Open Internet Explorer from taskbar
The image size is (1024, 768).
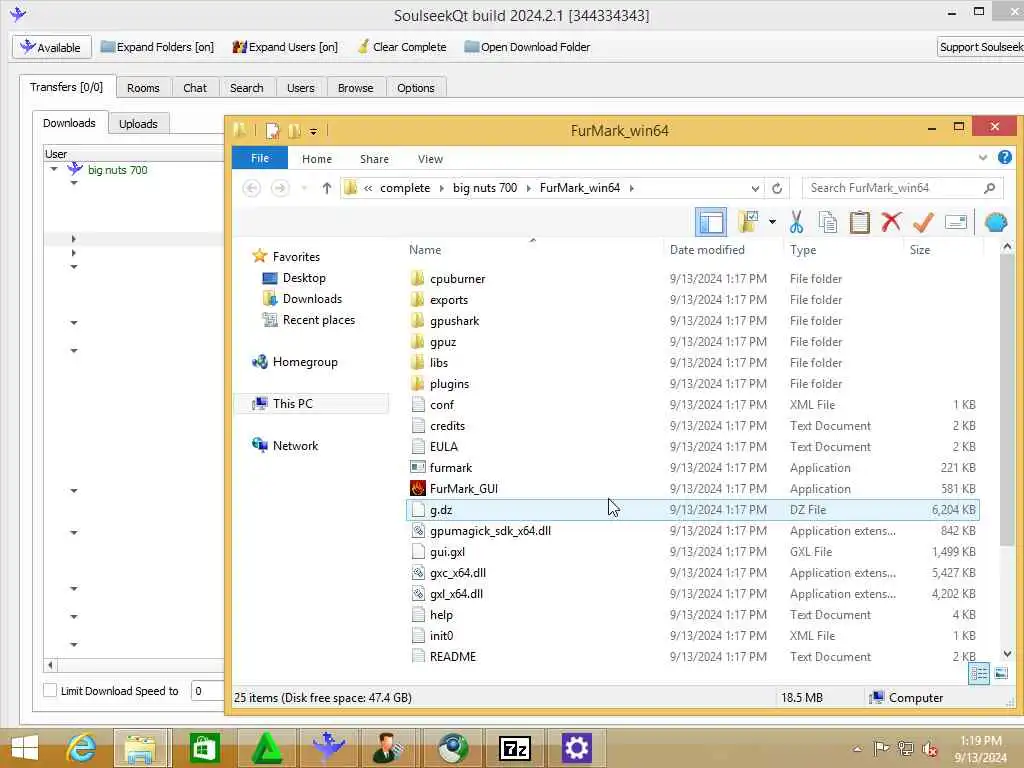pyautogui.click(x=82, y=748)
